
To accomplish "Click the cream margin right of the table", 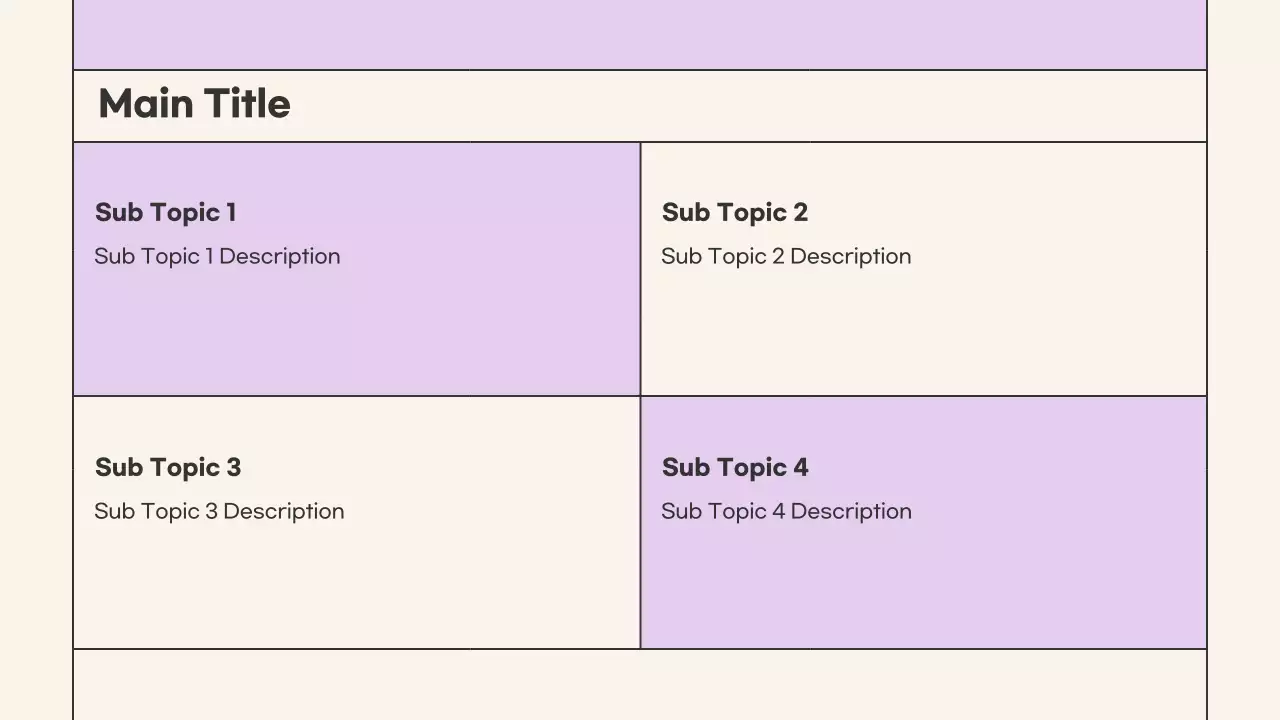I will [1243, 360].
